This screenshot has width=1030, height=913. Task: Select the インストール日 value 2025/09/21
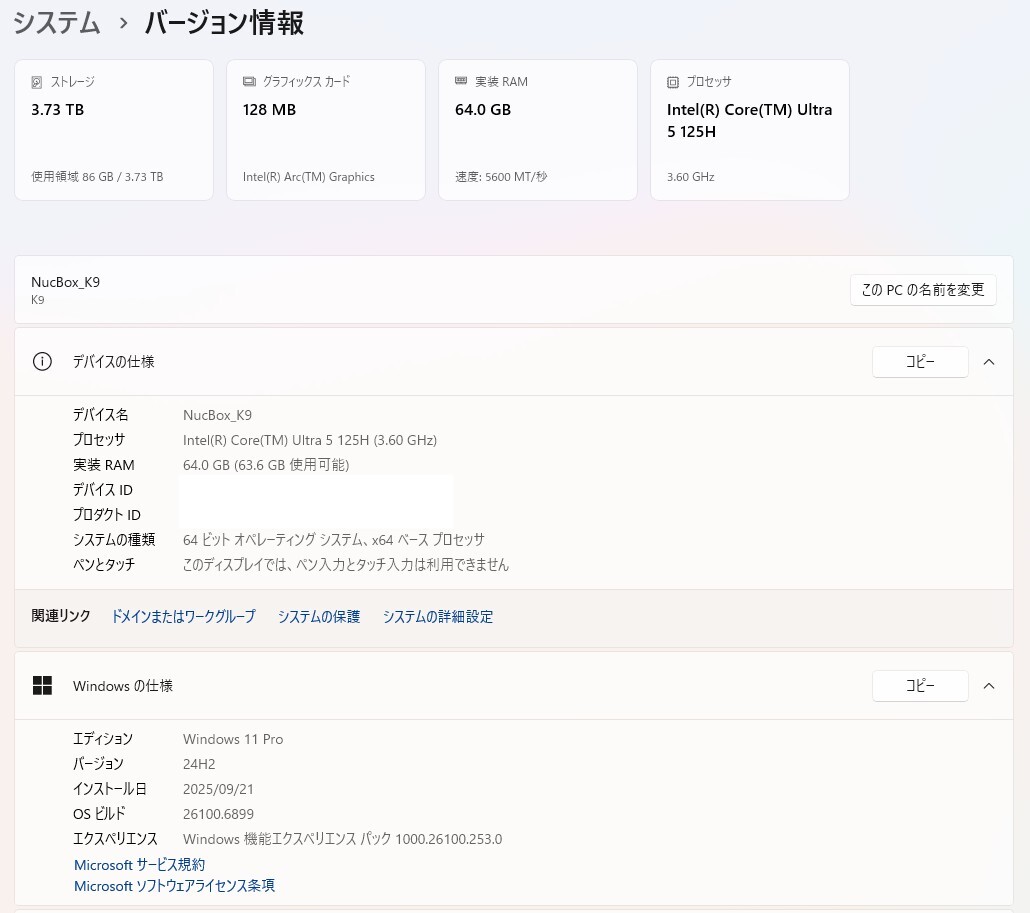[x=217, y=789]
